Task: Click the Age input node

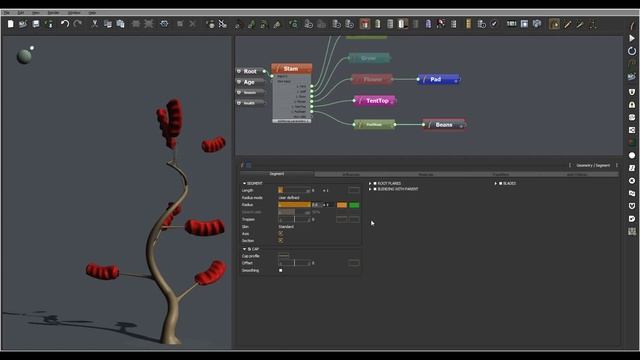Action: (x=250, y=82)
